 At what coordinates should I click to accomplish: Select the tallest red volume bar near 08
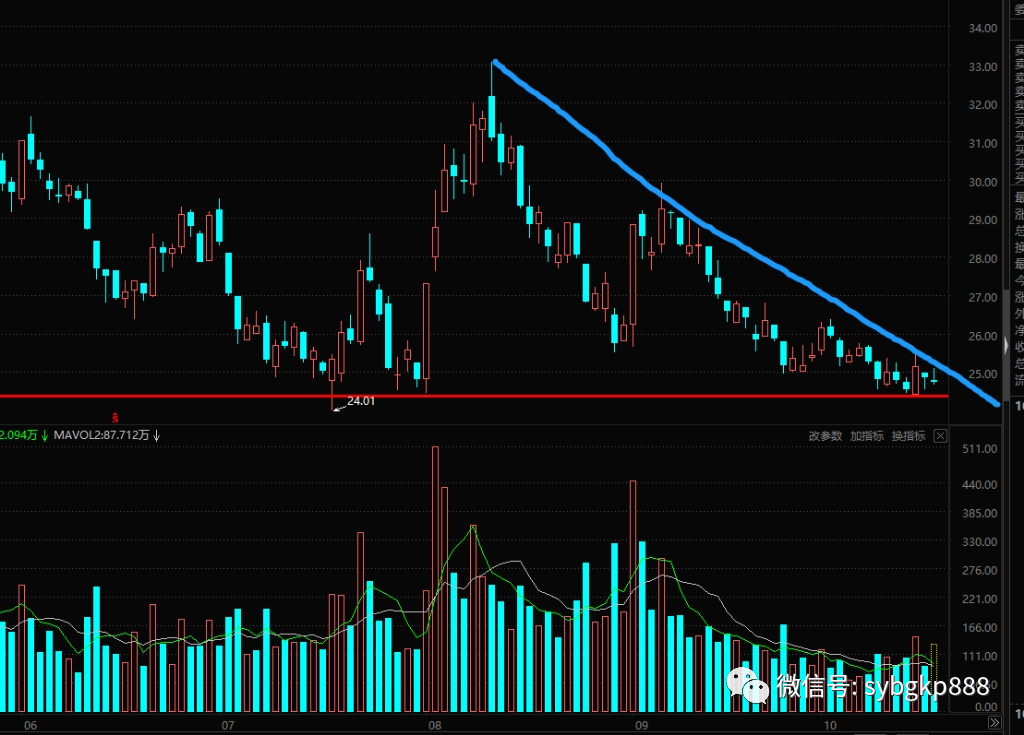click(x=436, y=580)
